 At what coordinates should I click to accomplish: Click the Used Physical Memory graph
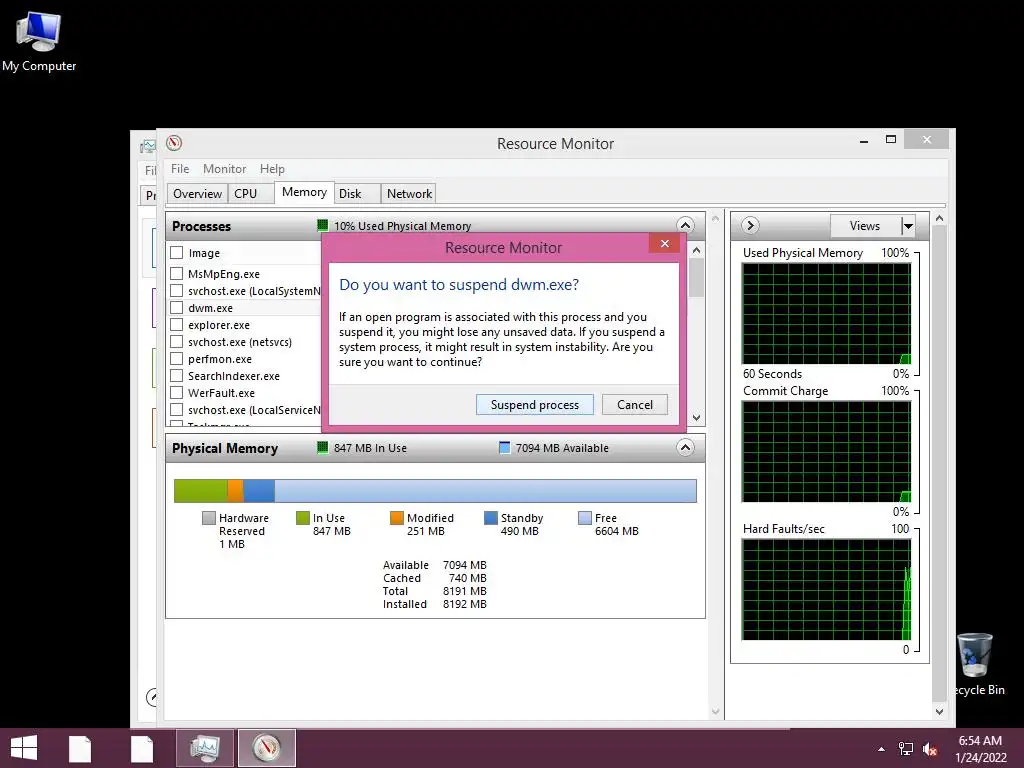[826, 313]
